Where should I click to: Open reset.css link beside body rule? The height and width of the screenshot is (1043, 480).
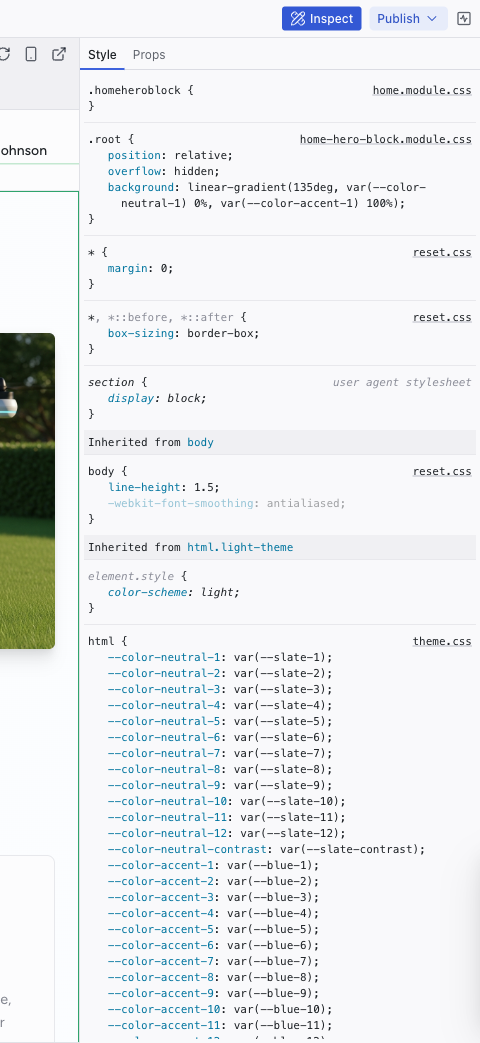(442, 472)
